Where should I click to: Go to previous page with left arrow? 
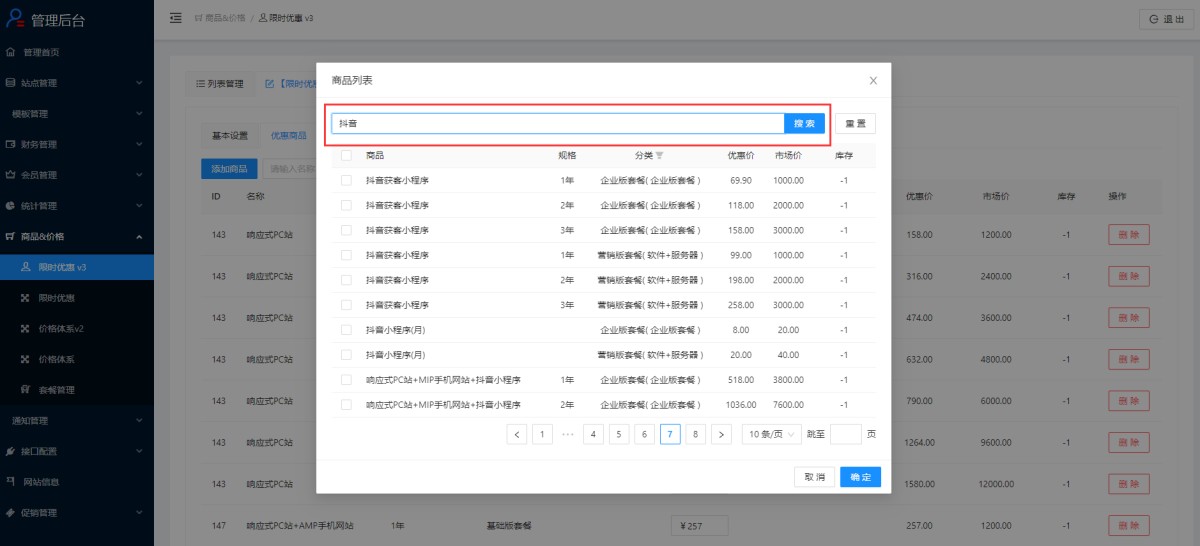click(517, 434)
